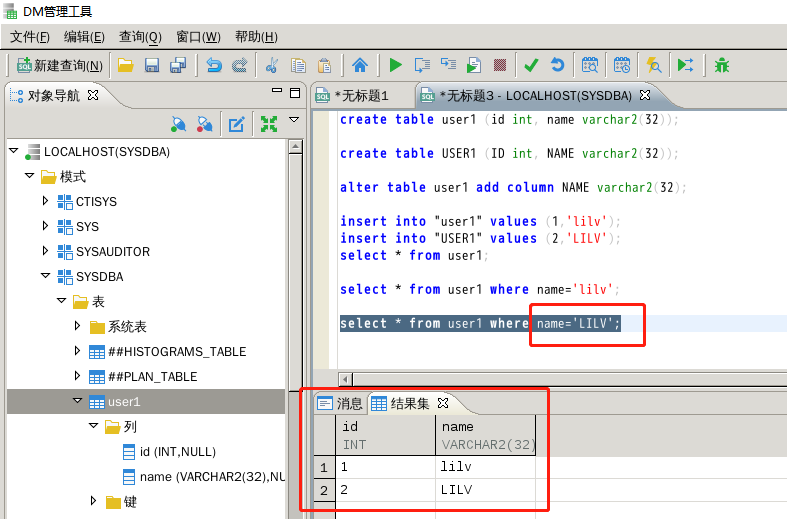The width and height of the screenshot is (787, 519).
Task: Close the 结果集 tab
Action: [x=443, y=403]
